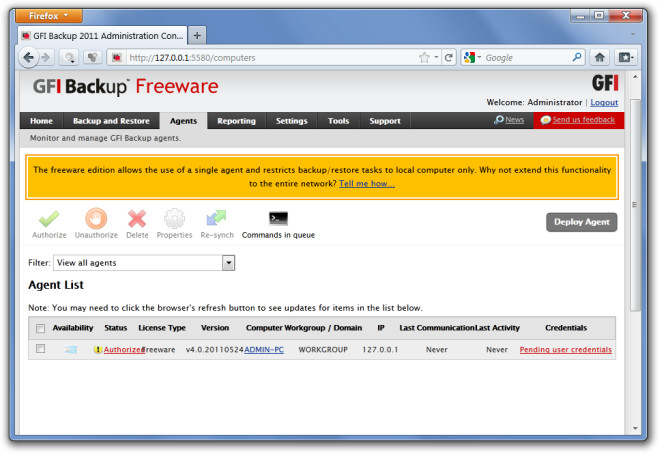Click the WORKGROUP cell
660x454 pixels.
tap(323, 350)
